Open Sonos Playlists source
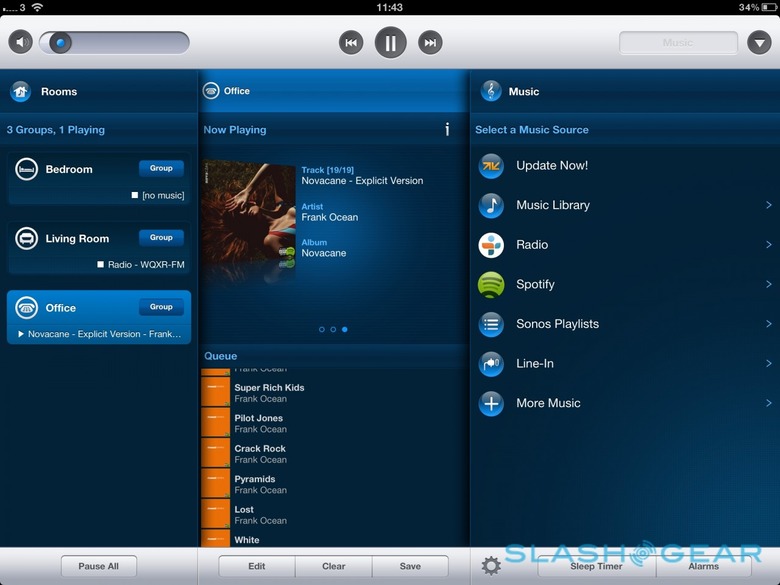 [625, 324]
